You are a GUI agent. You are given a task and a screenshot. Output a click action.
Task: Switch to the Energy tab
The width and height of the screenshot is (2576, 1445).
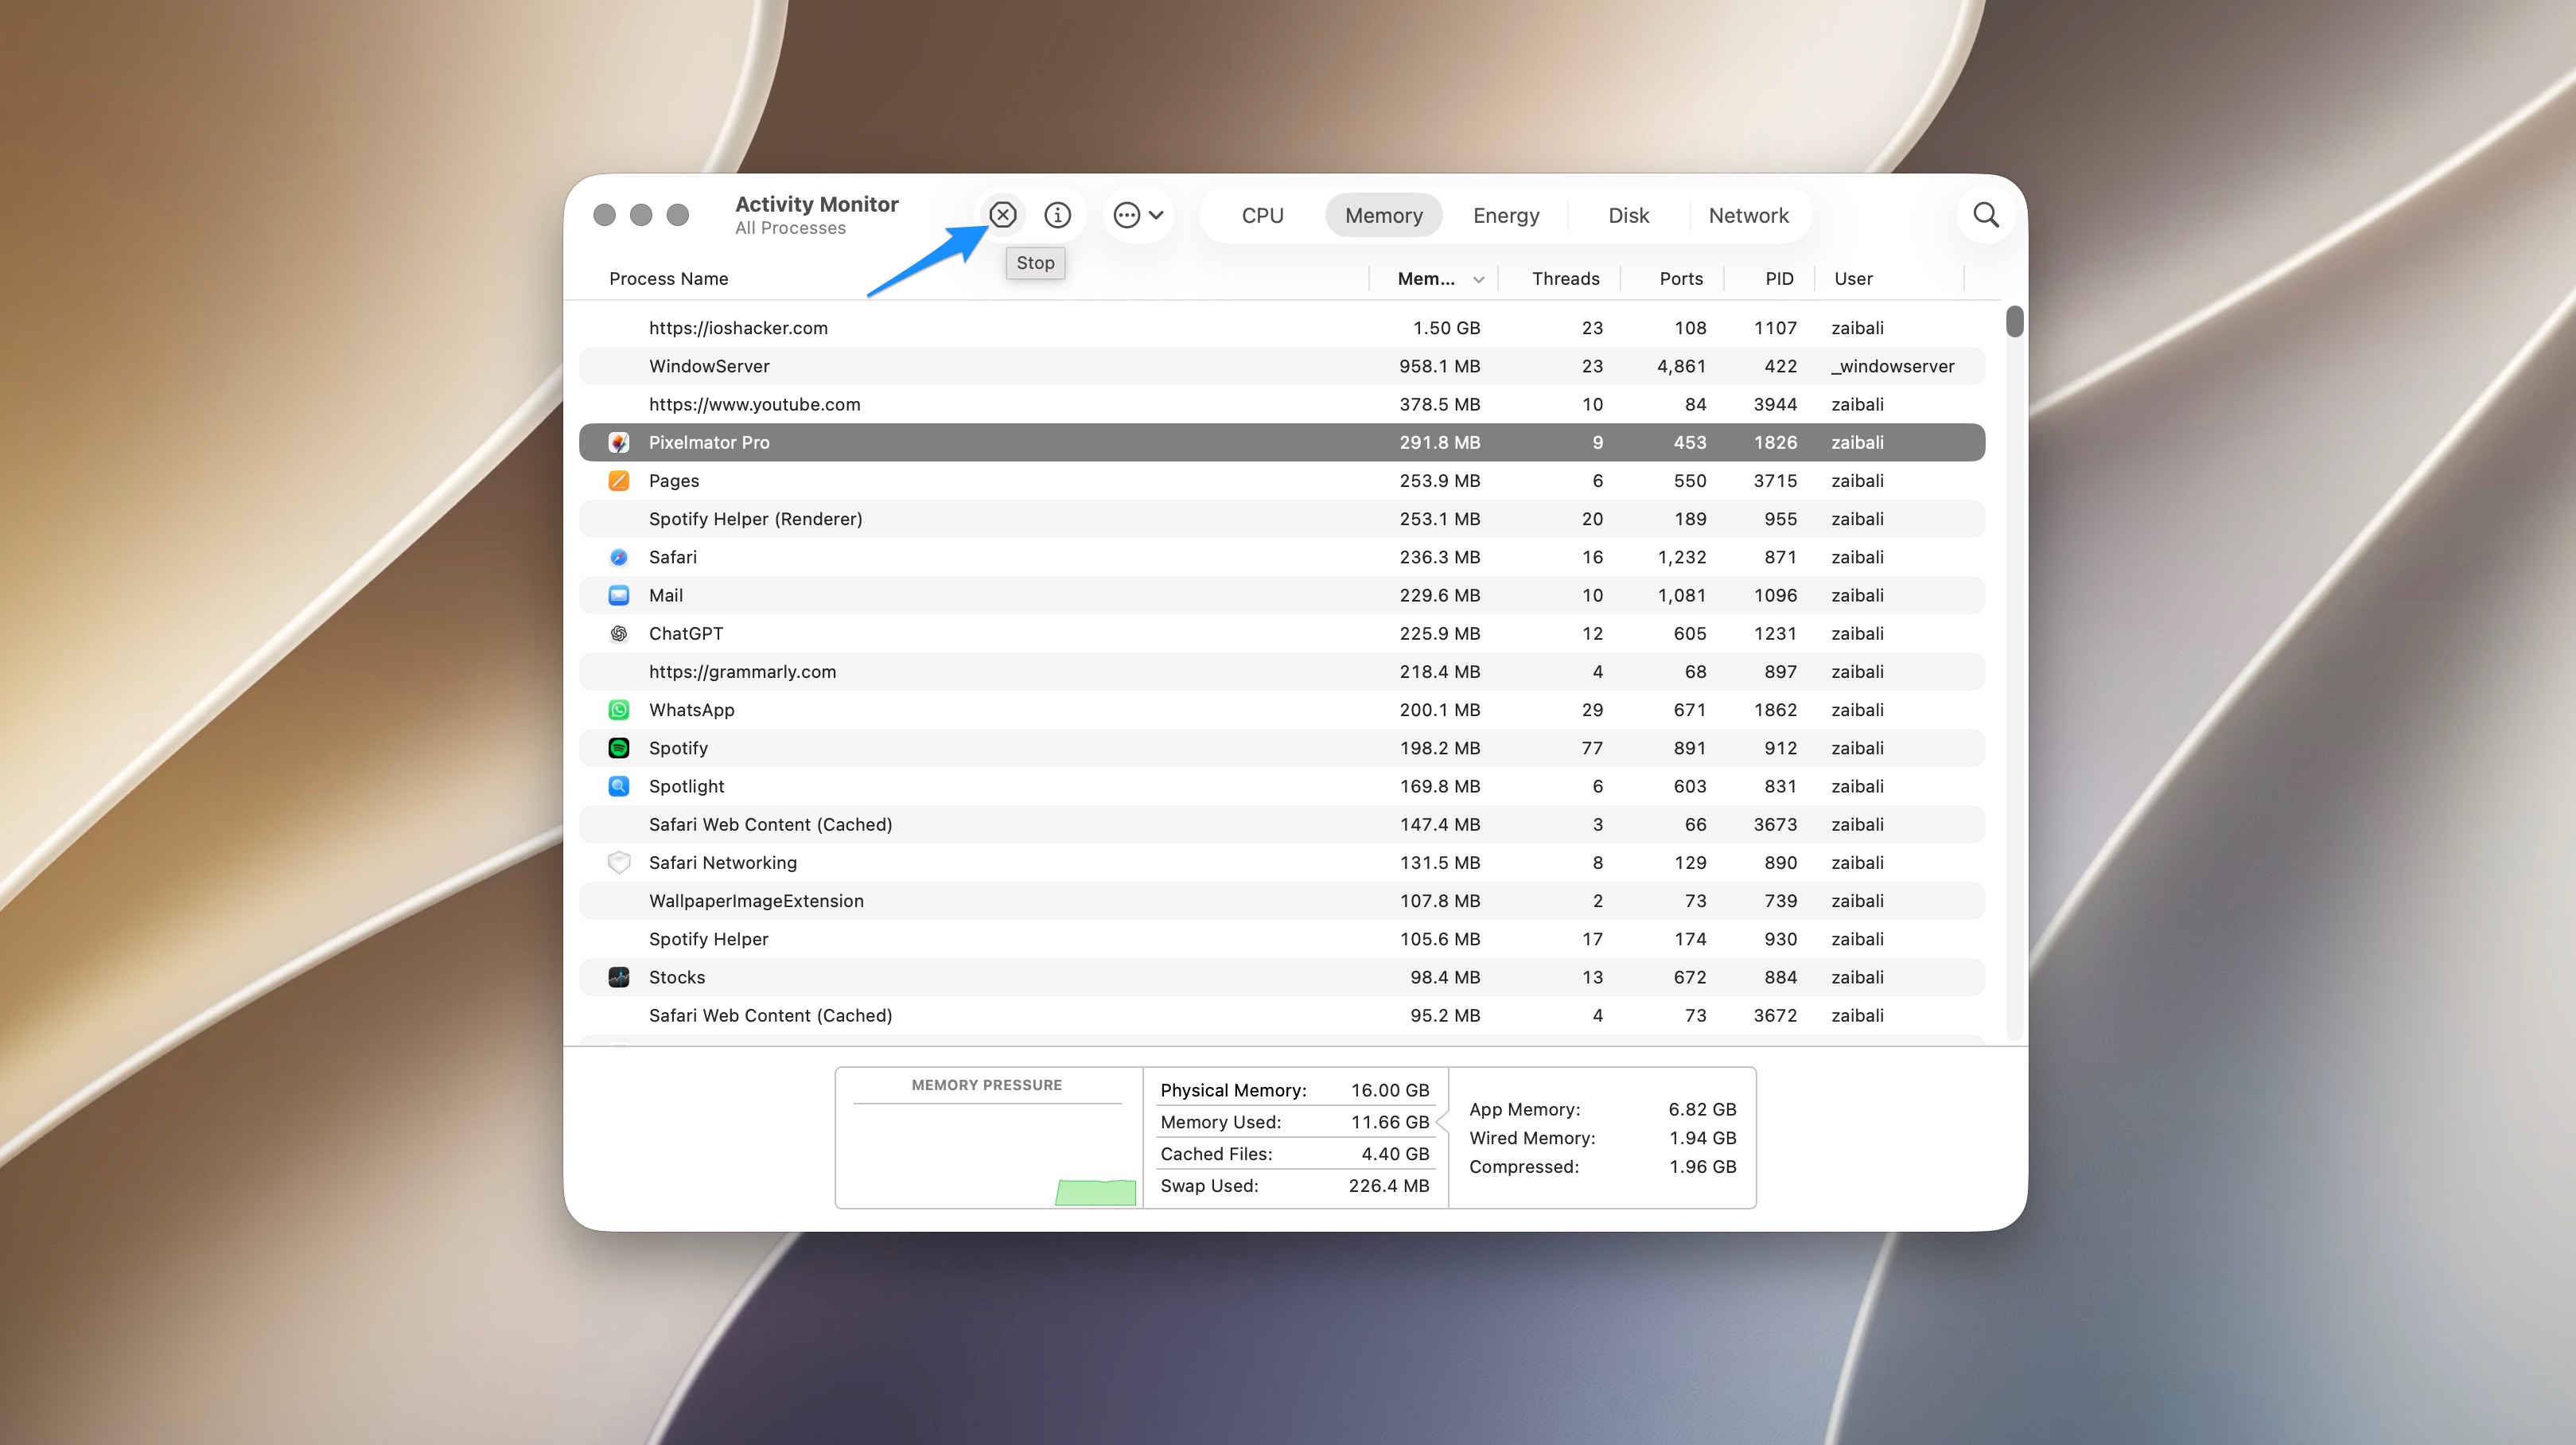(x=1506, y=215)
